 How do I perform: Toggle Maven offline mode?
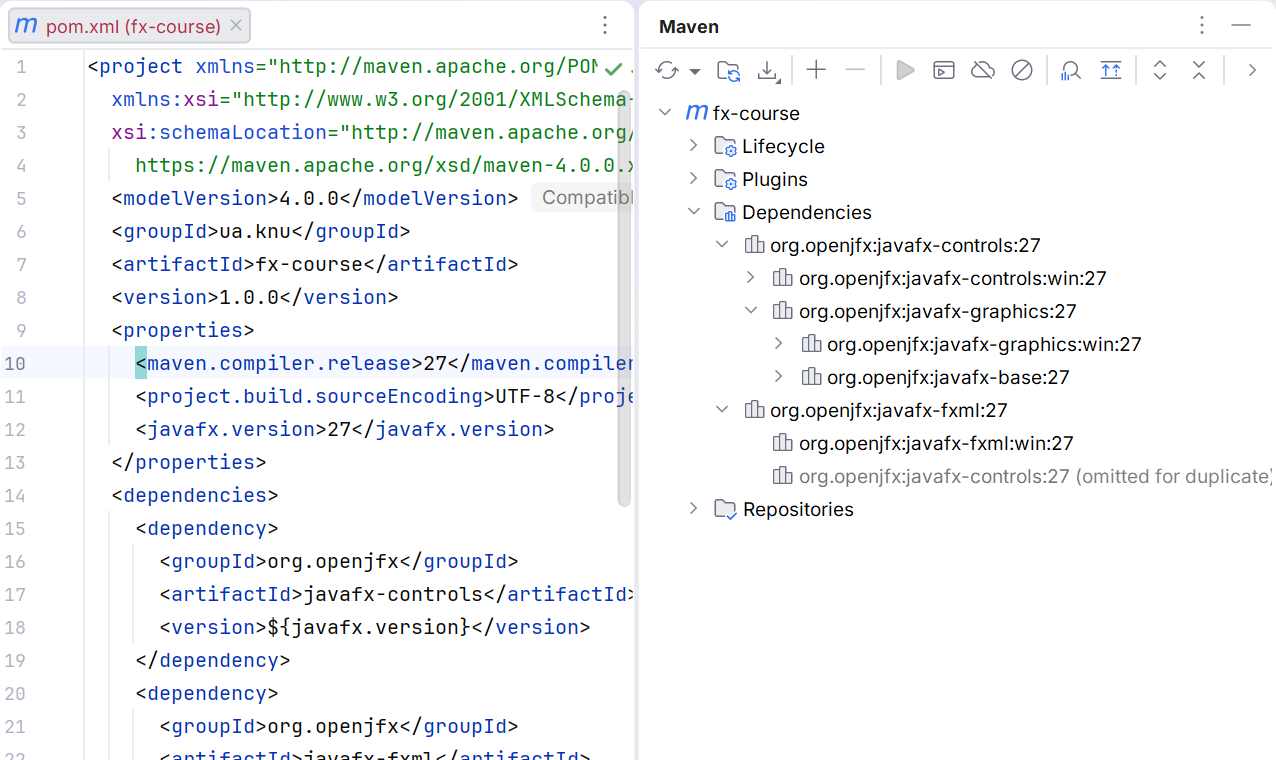(983, 70)
